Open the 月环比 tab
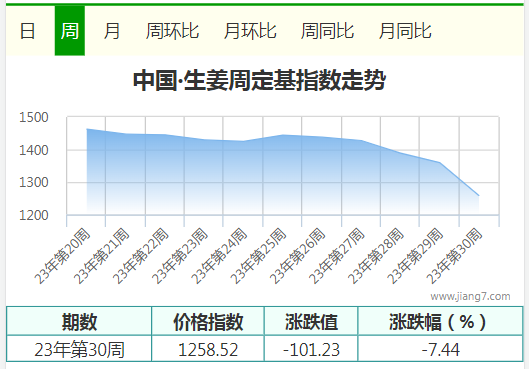 click(250, 31)
